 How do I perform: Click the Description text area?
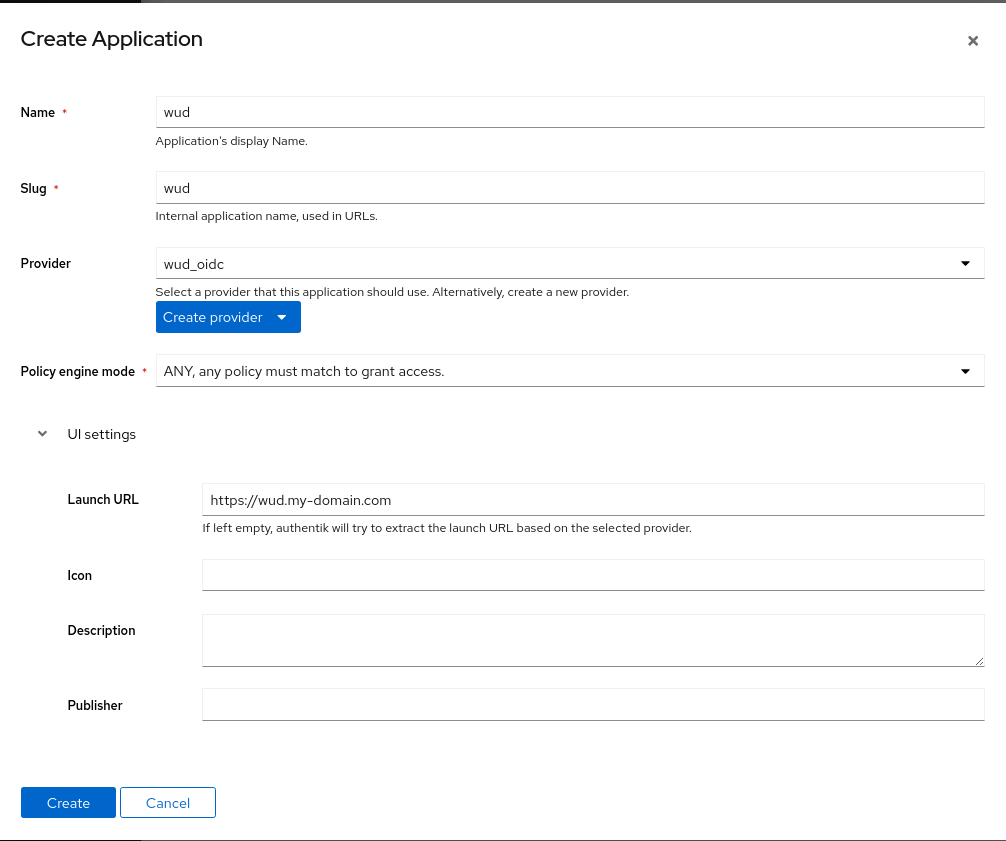coord(593,640)
